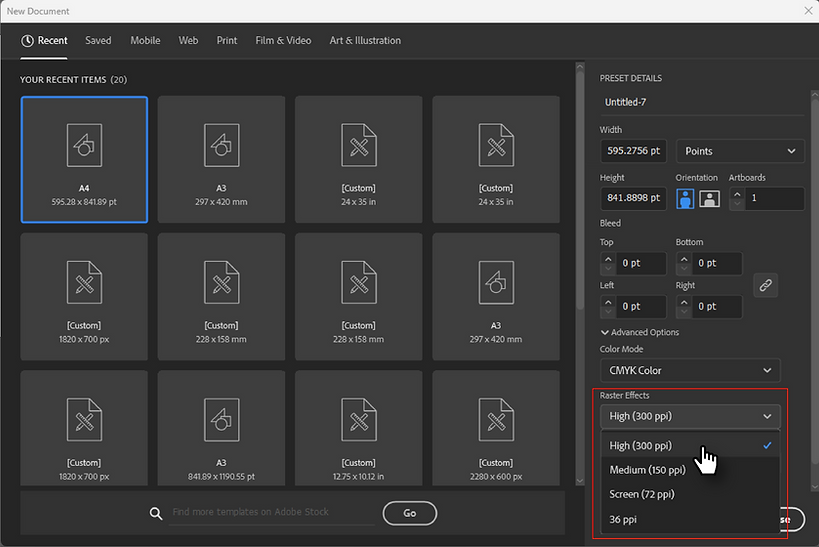This screenshot has height=547, width=819.
Task: Open the Print presets tab
Action: pyautogui.click(x=227, y=41)
